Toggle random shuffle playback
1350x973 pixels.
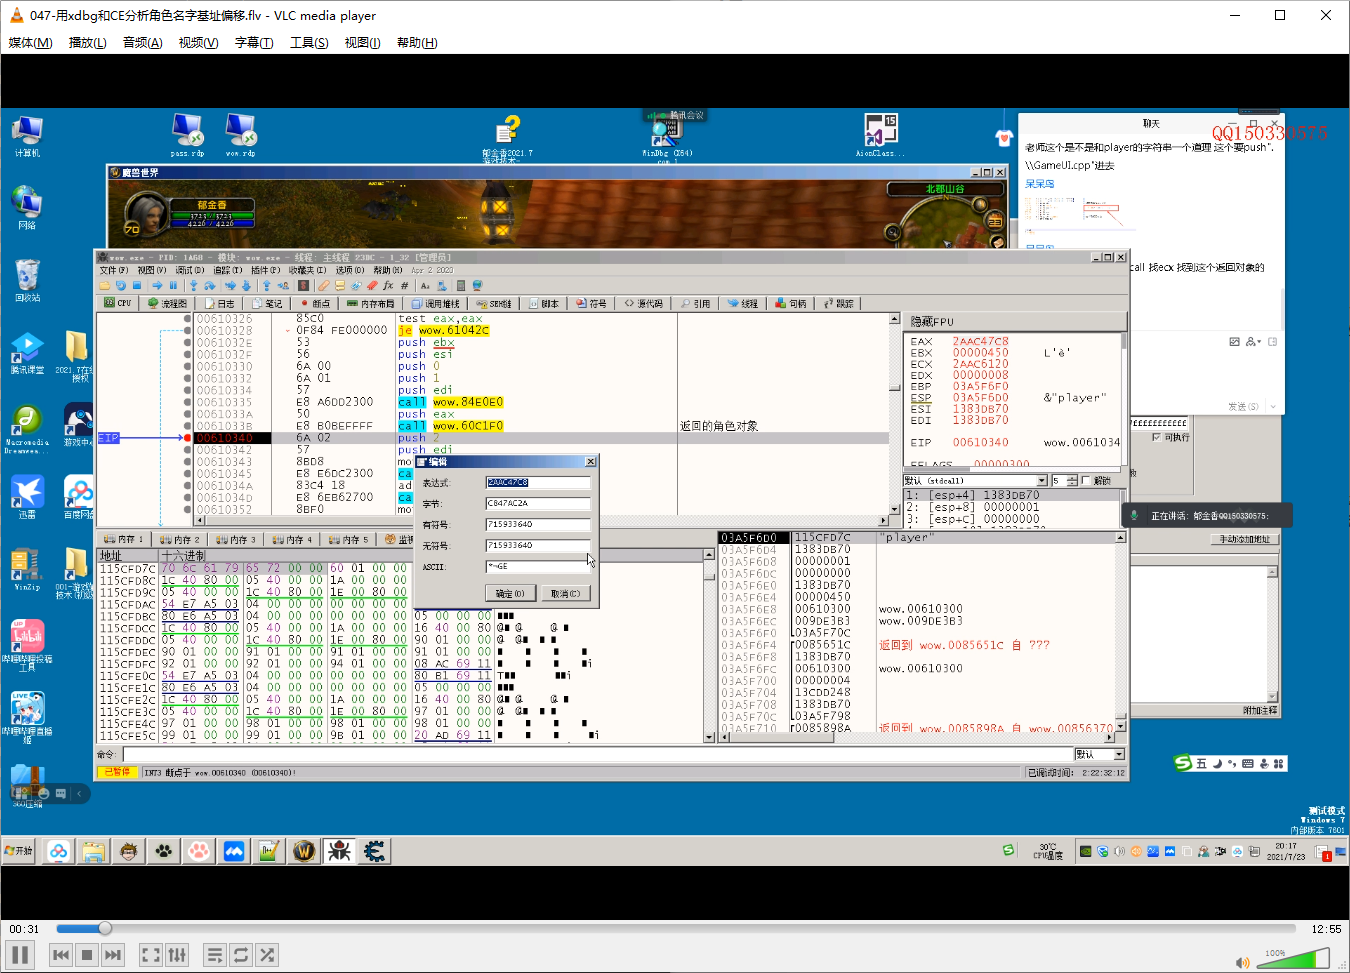pyautogui.click(x=267, y=955)
